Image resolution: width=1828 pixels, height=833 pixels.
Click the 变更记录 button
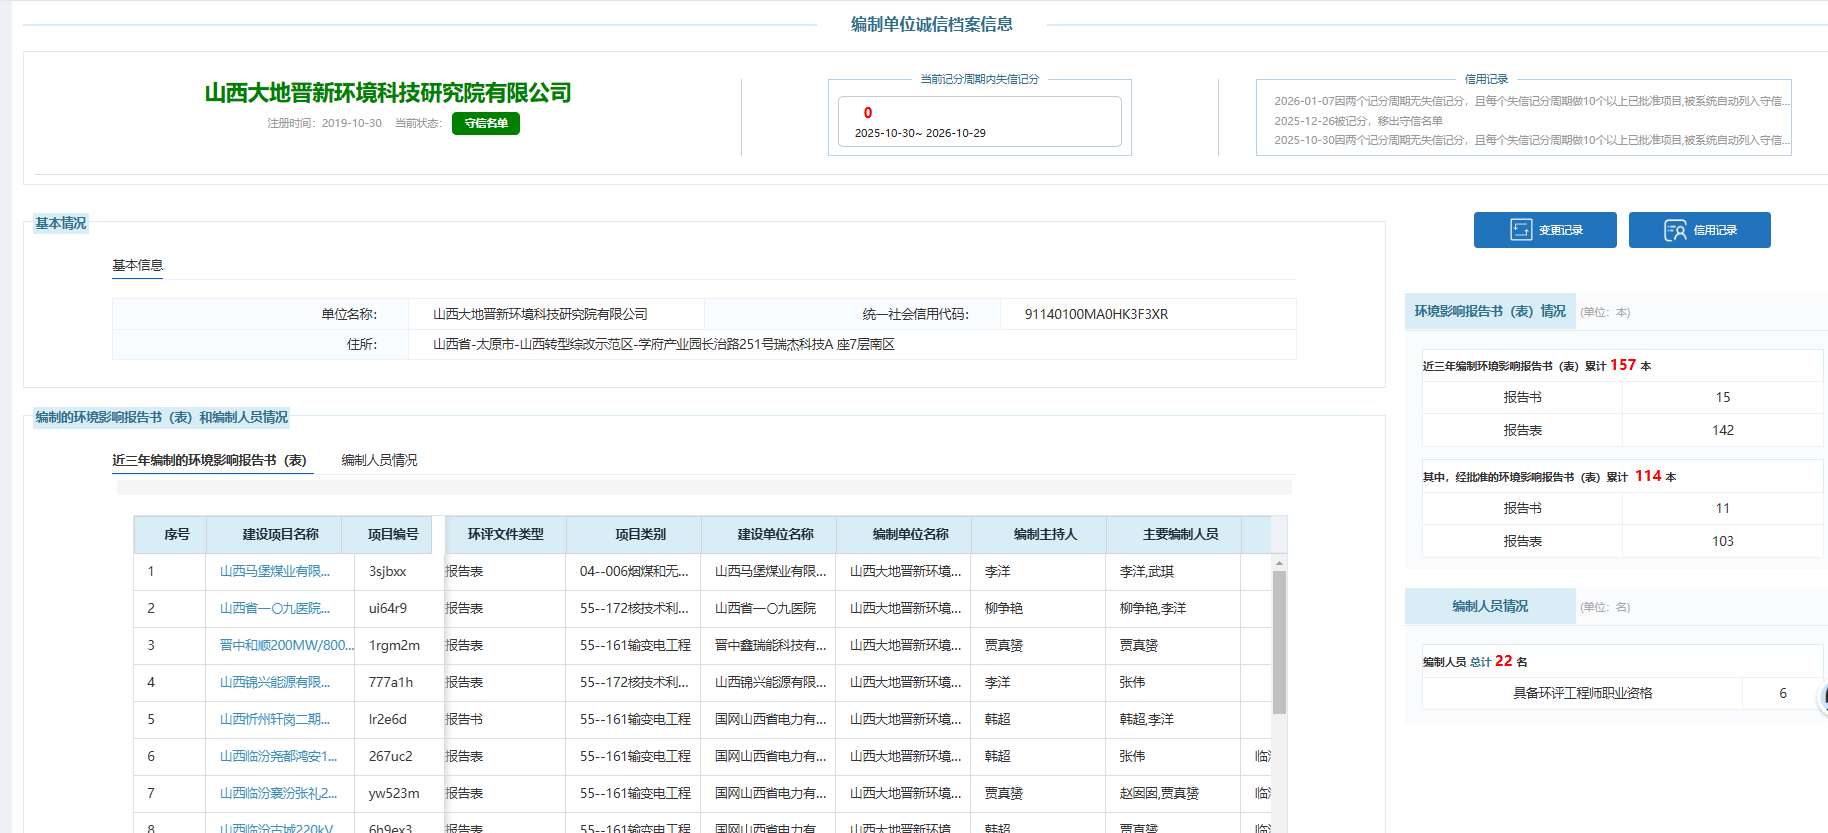(1545, 230)
